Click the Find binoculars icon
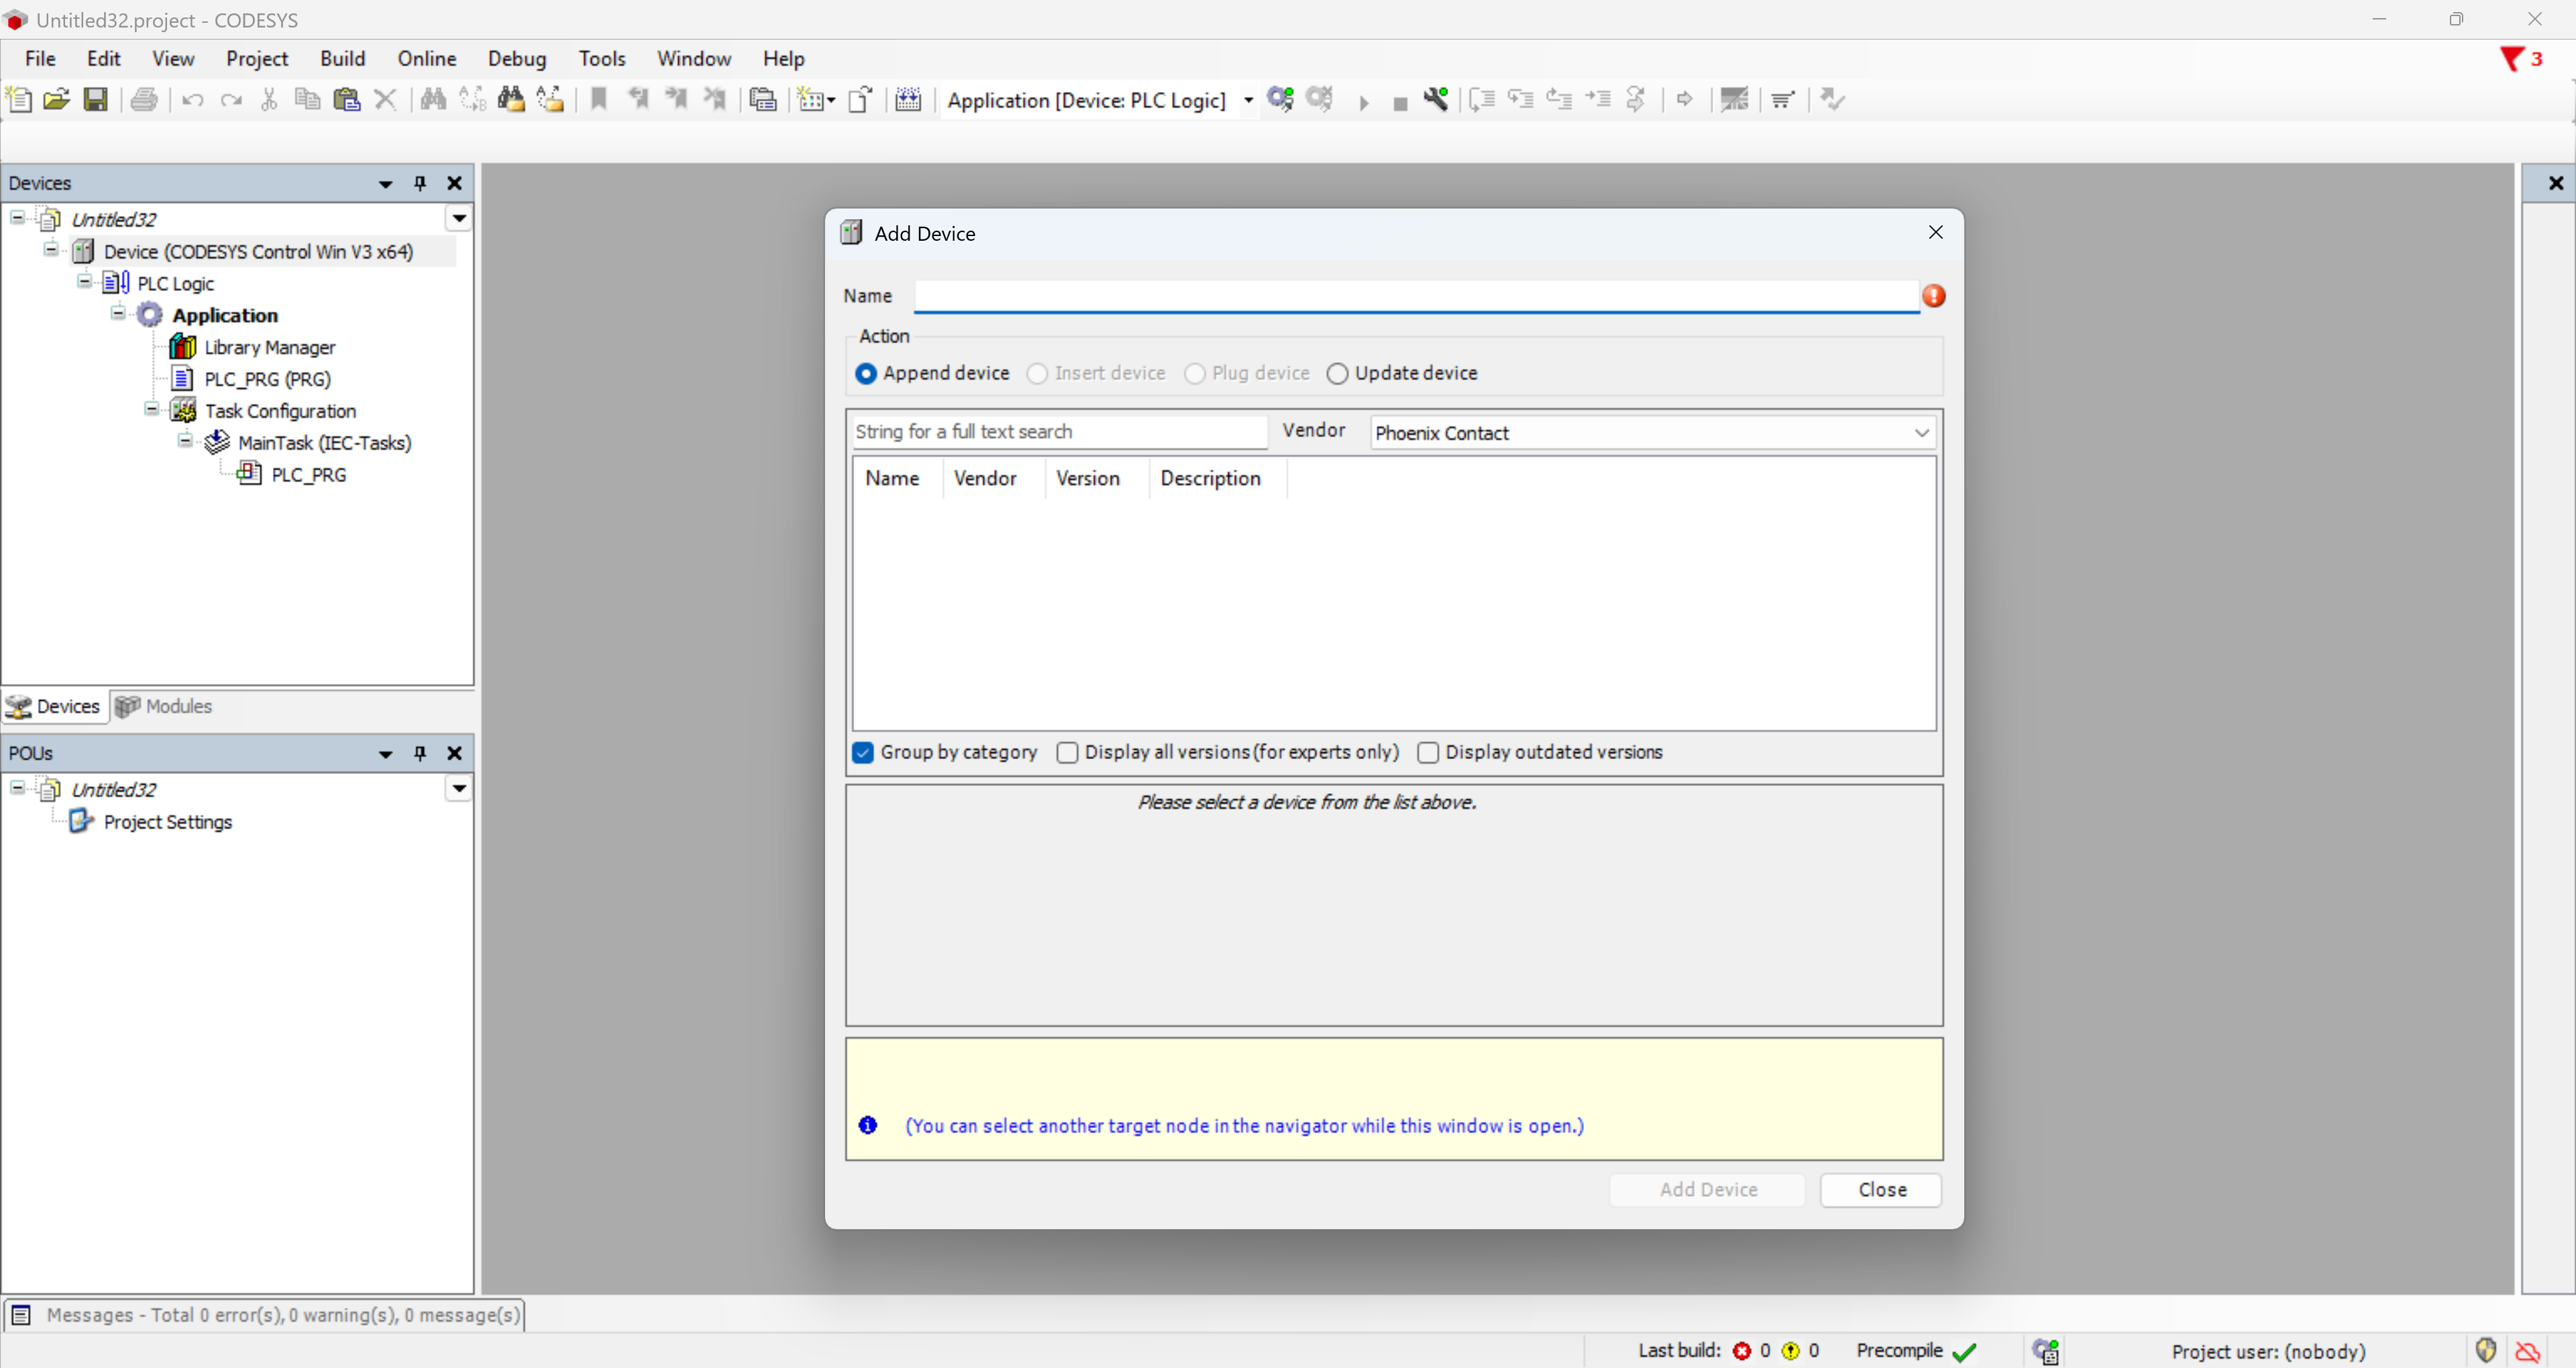Viewport: 2576px width, 1368px height. 433,99
